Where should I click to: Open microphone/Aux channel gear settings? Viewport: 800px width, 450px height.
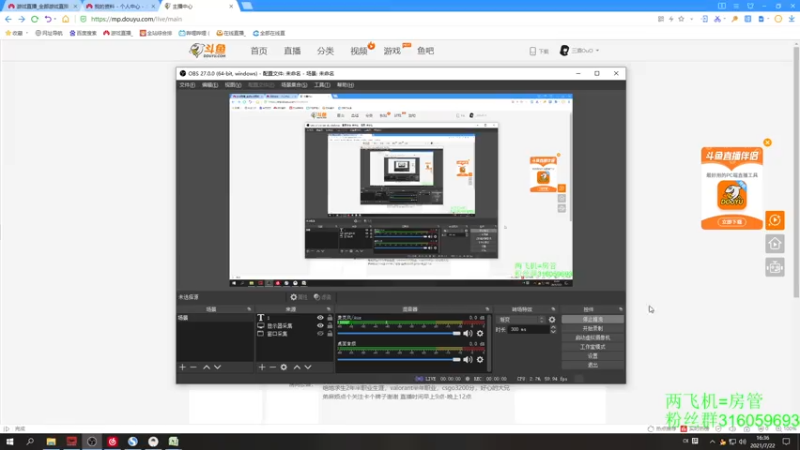point(480,333)
